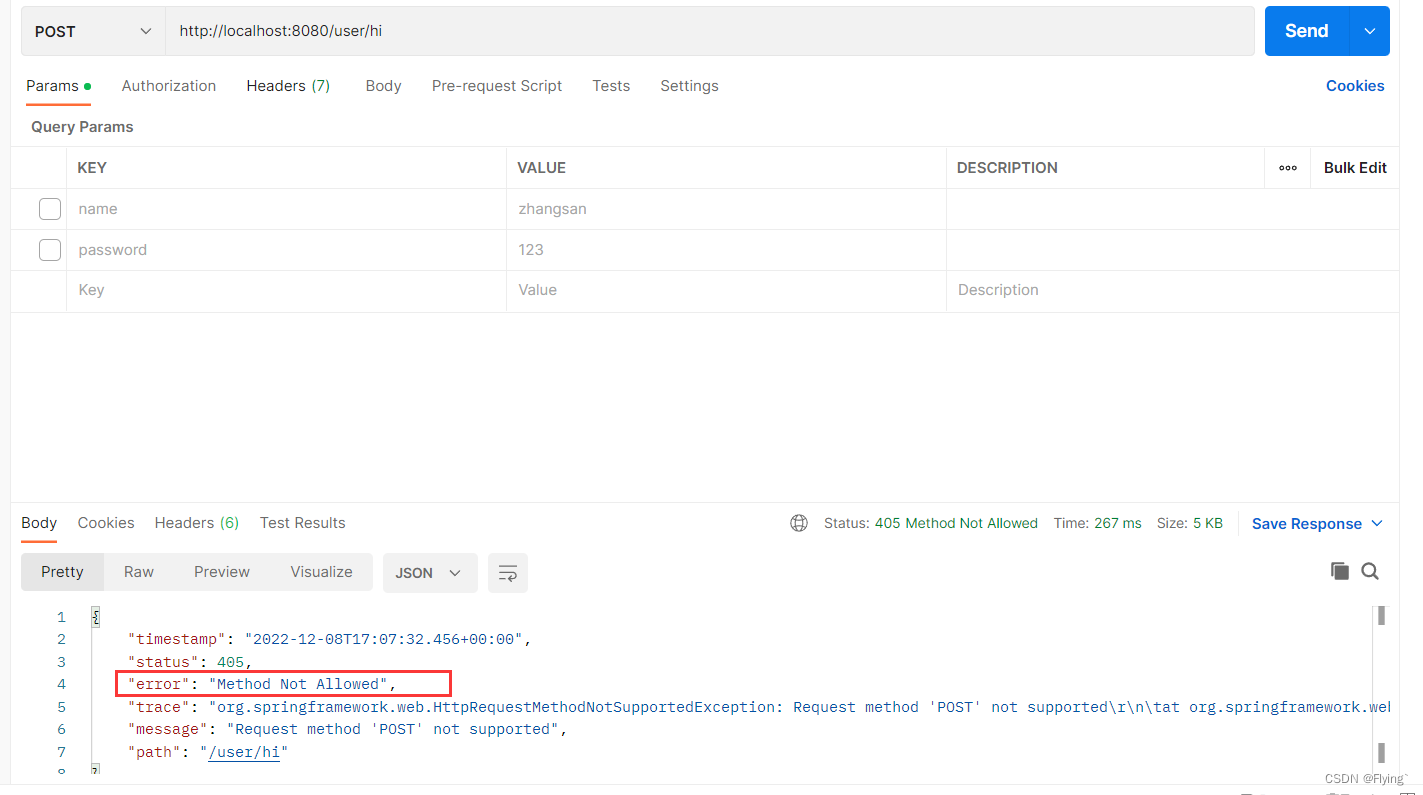
Task: Open the response Headers (6) tab
Action: [x=197, y=523]
